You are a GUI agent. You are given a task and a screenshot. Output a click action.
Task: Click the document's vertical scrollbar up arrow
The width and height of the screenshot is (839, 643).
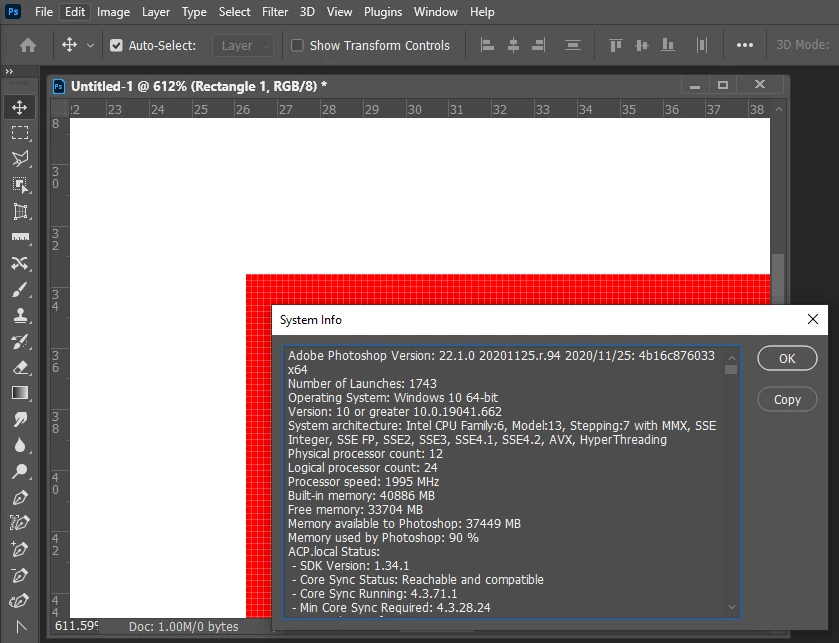coord(779,109)
